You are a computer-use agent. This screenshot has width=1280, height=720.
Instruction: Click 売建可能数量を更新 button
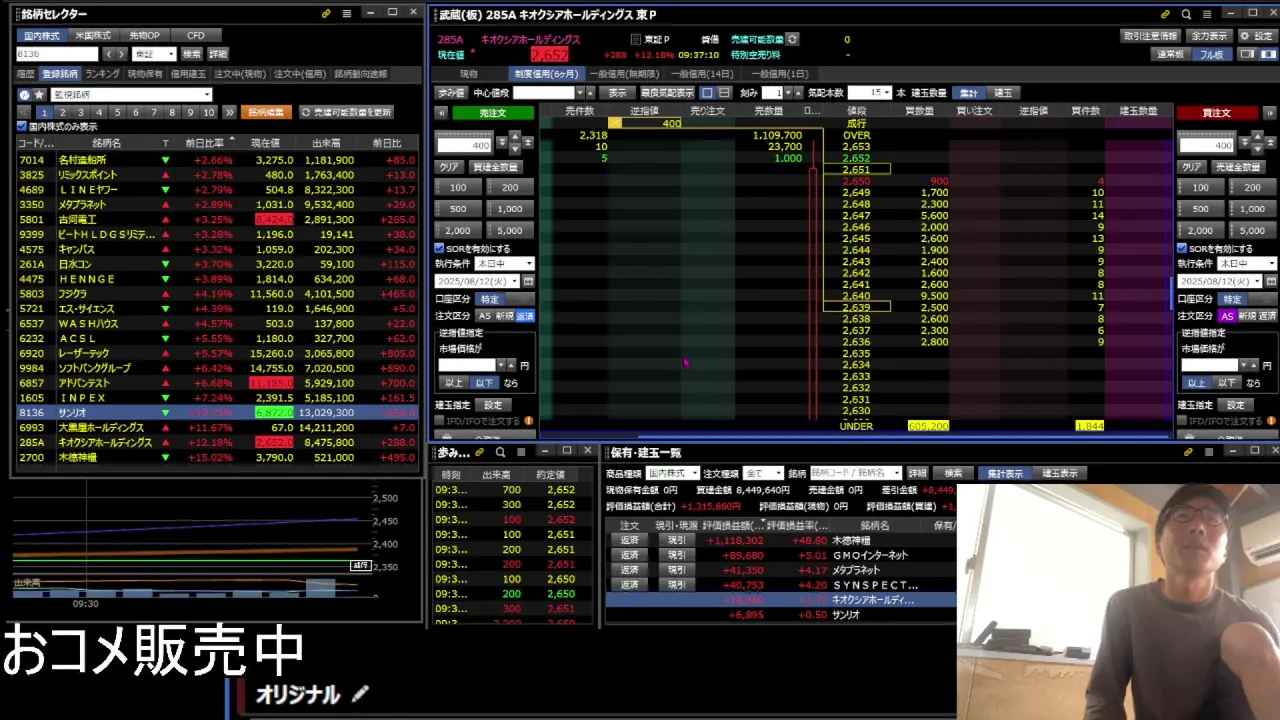tap(345, 112)
